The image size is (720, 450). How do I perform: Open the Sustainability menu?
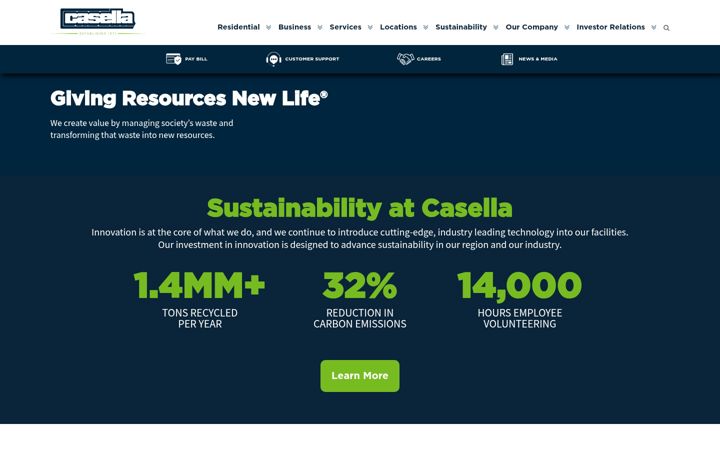pyautogui.click(x=461, y=27)
